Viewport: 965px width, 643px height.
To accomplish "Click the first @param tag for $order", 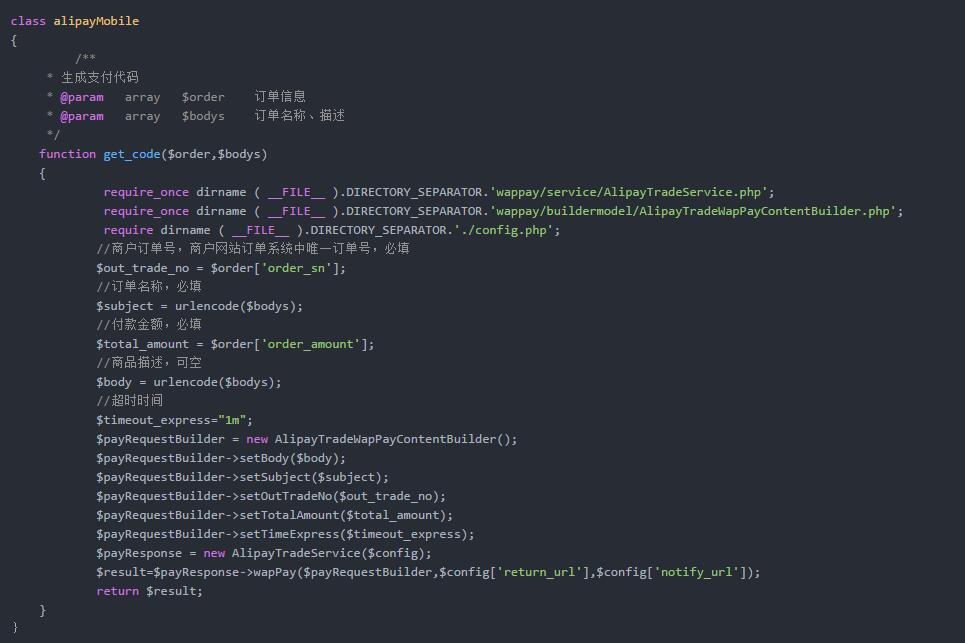I will pyautogui.click(x=81, y=97).
